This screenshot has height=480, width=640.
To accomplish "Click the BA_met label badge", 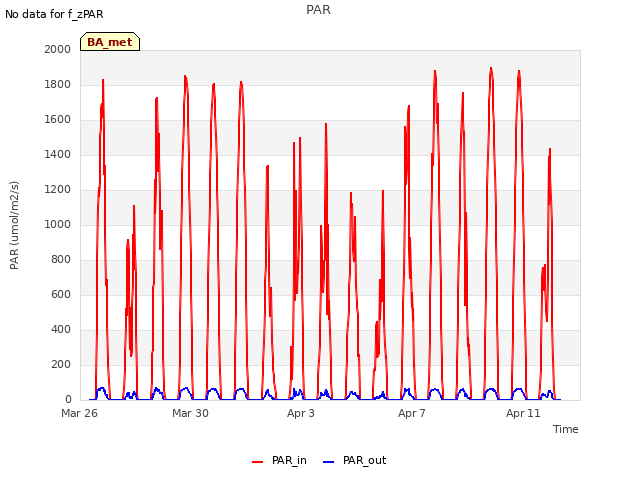I will click(x=110, y=42).
